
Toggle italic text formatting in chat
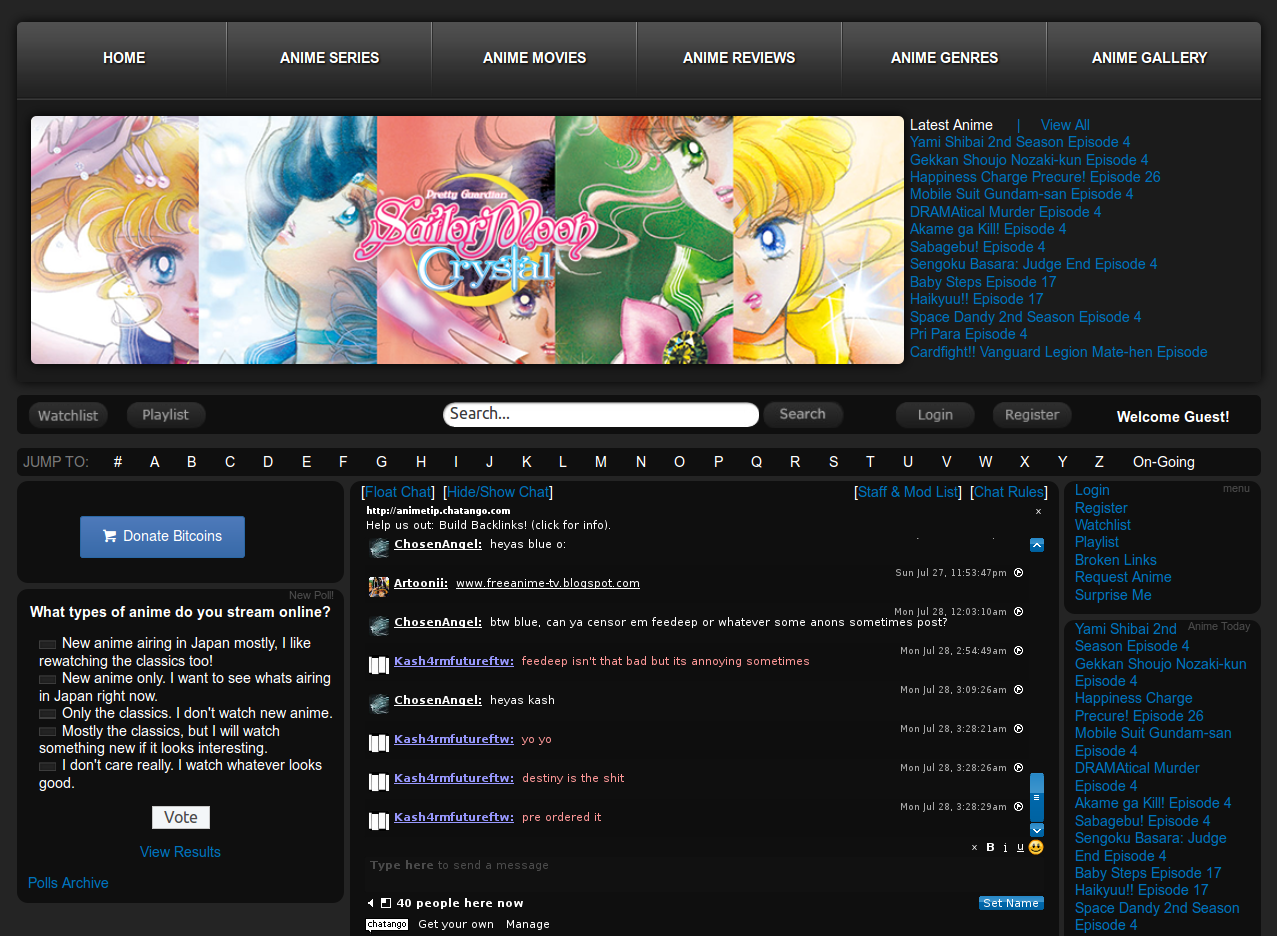pos(1005,847)
